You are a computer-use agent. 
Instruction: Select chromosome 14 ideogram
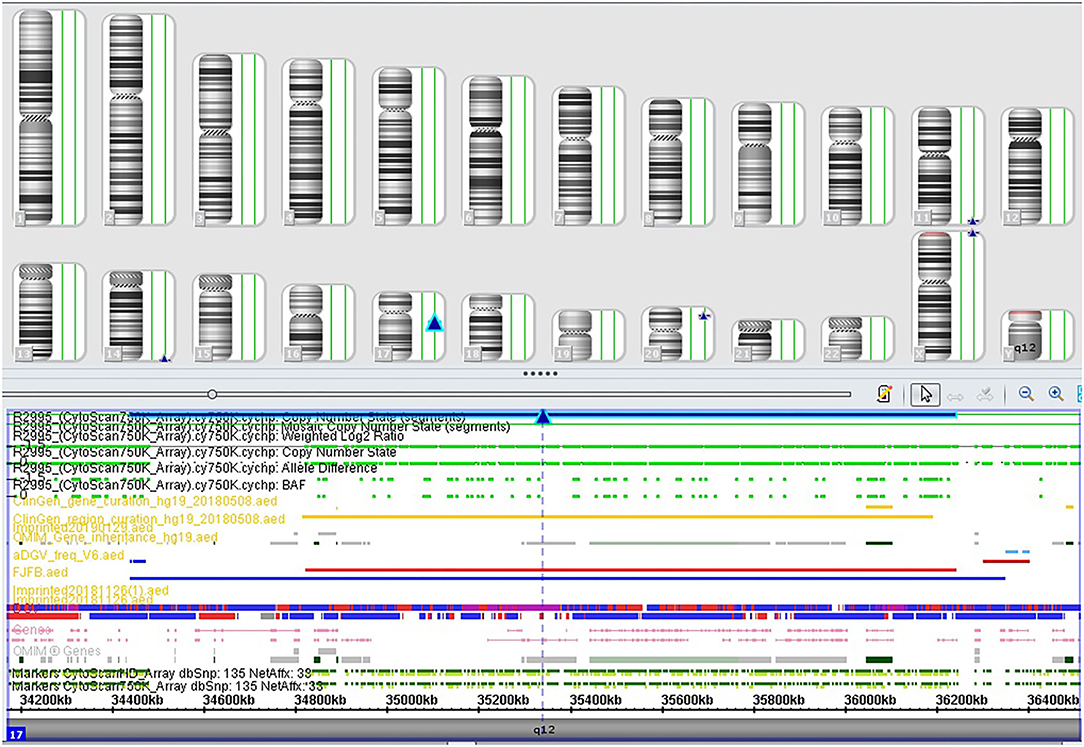126,316
